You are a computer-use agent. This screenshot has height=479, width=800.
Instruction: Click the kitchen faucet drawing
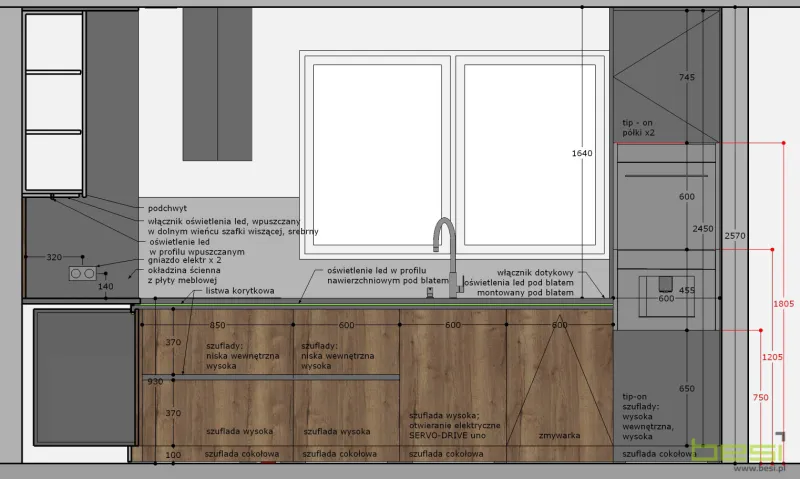[x=449, y=258]
